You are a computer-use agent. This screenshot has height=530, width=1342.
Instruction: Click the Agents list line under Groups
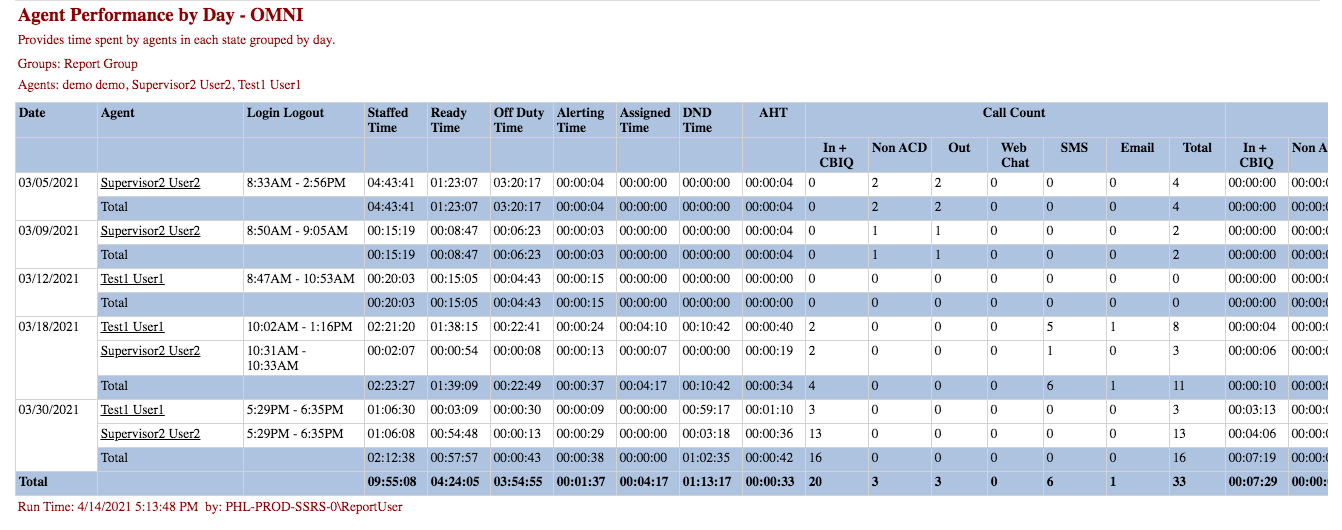(160, 86)
